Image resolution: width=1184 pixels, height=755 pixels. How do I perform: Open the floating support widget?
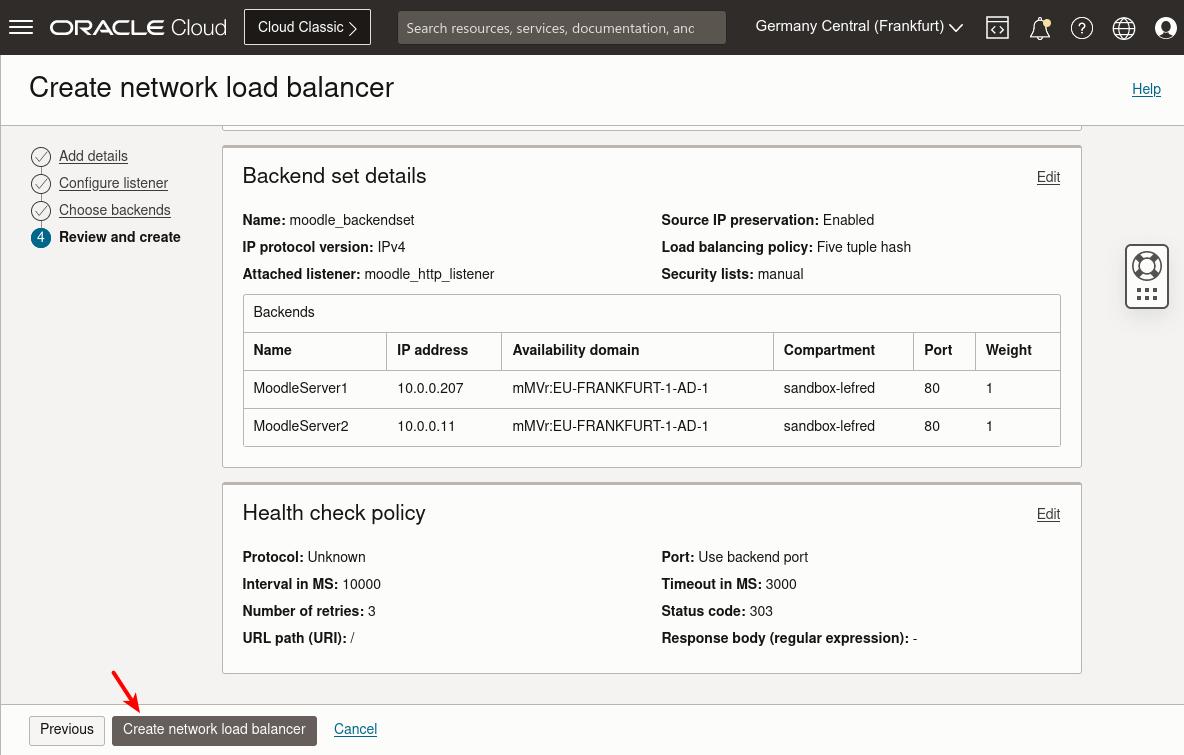pyautogui.click(x=1146, y=275)
